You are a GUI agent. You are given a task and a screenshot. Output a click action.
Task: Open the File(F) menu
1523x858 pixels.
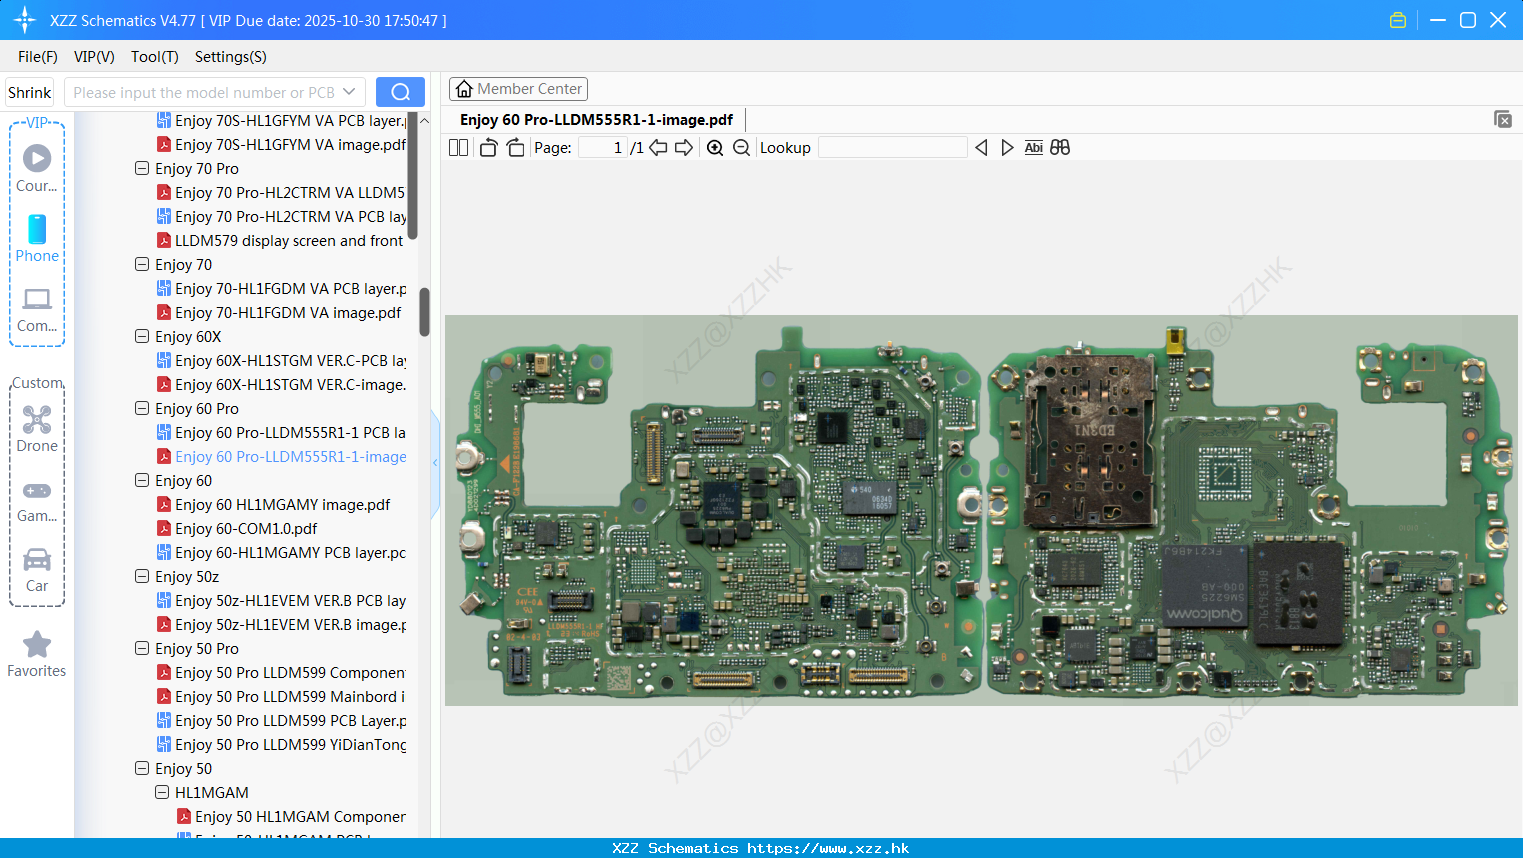coord(38,57)
